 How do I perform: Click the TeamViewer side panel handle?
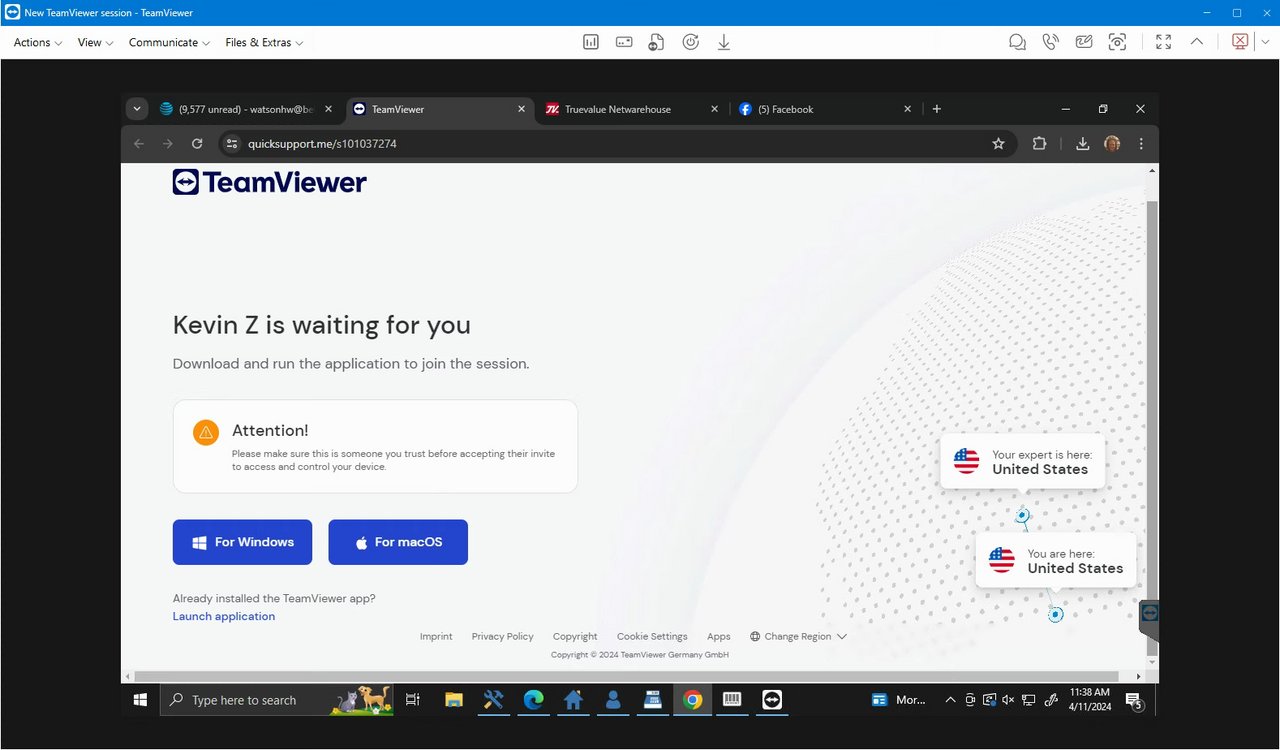click(x=1149, y=619)
